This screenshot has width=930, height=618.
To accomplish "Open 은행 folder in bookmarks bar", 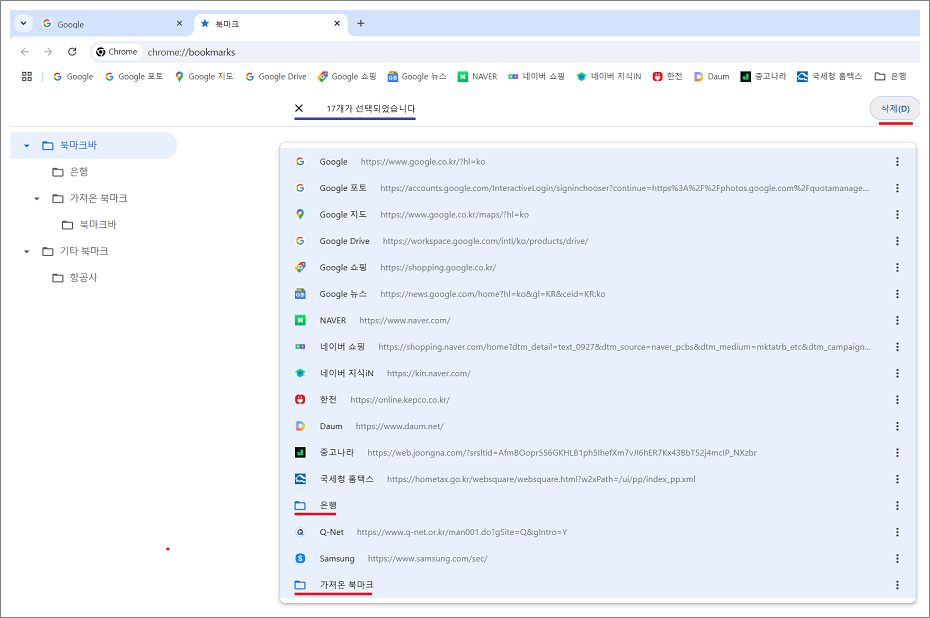I will 890,77.
